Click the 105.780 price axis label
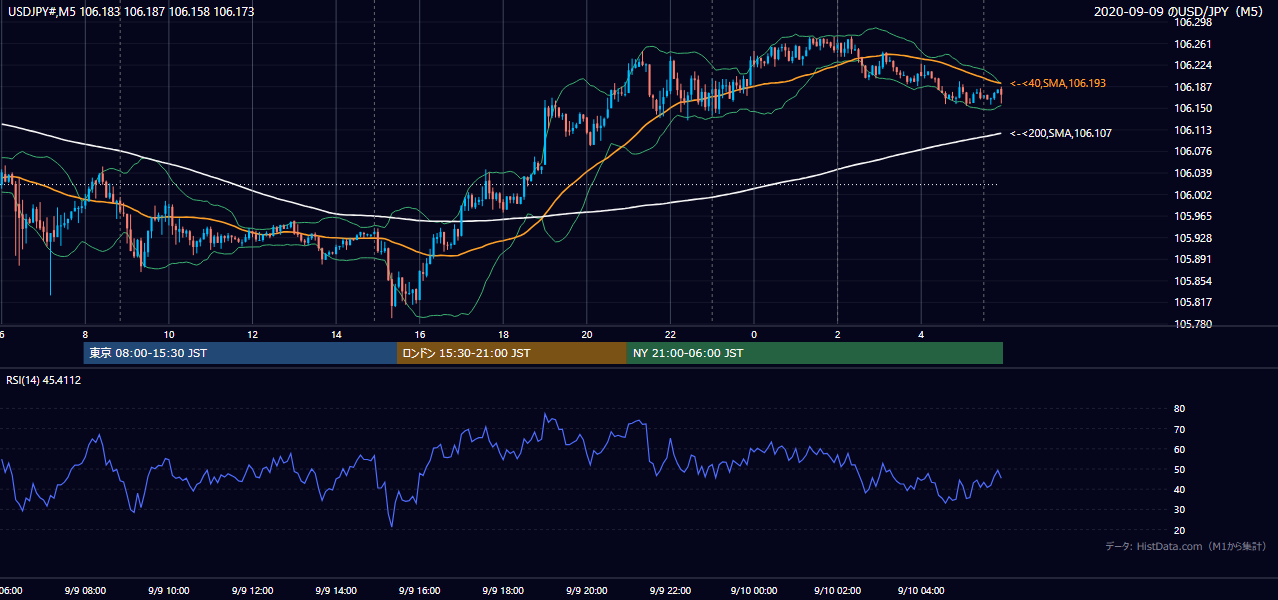 tap(1193, 324)
